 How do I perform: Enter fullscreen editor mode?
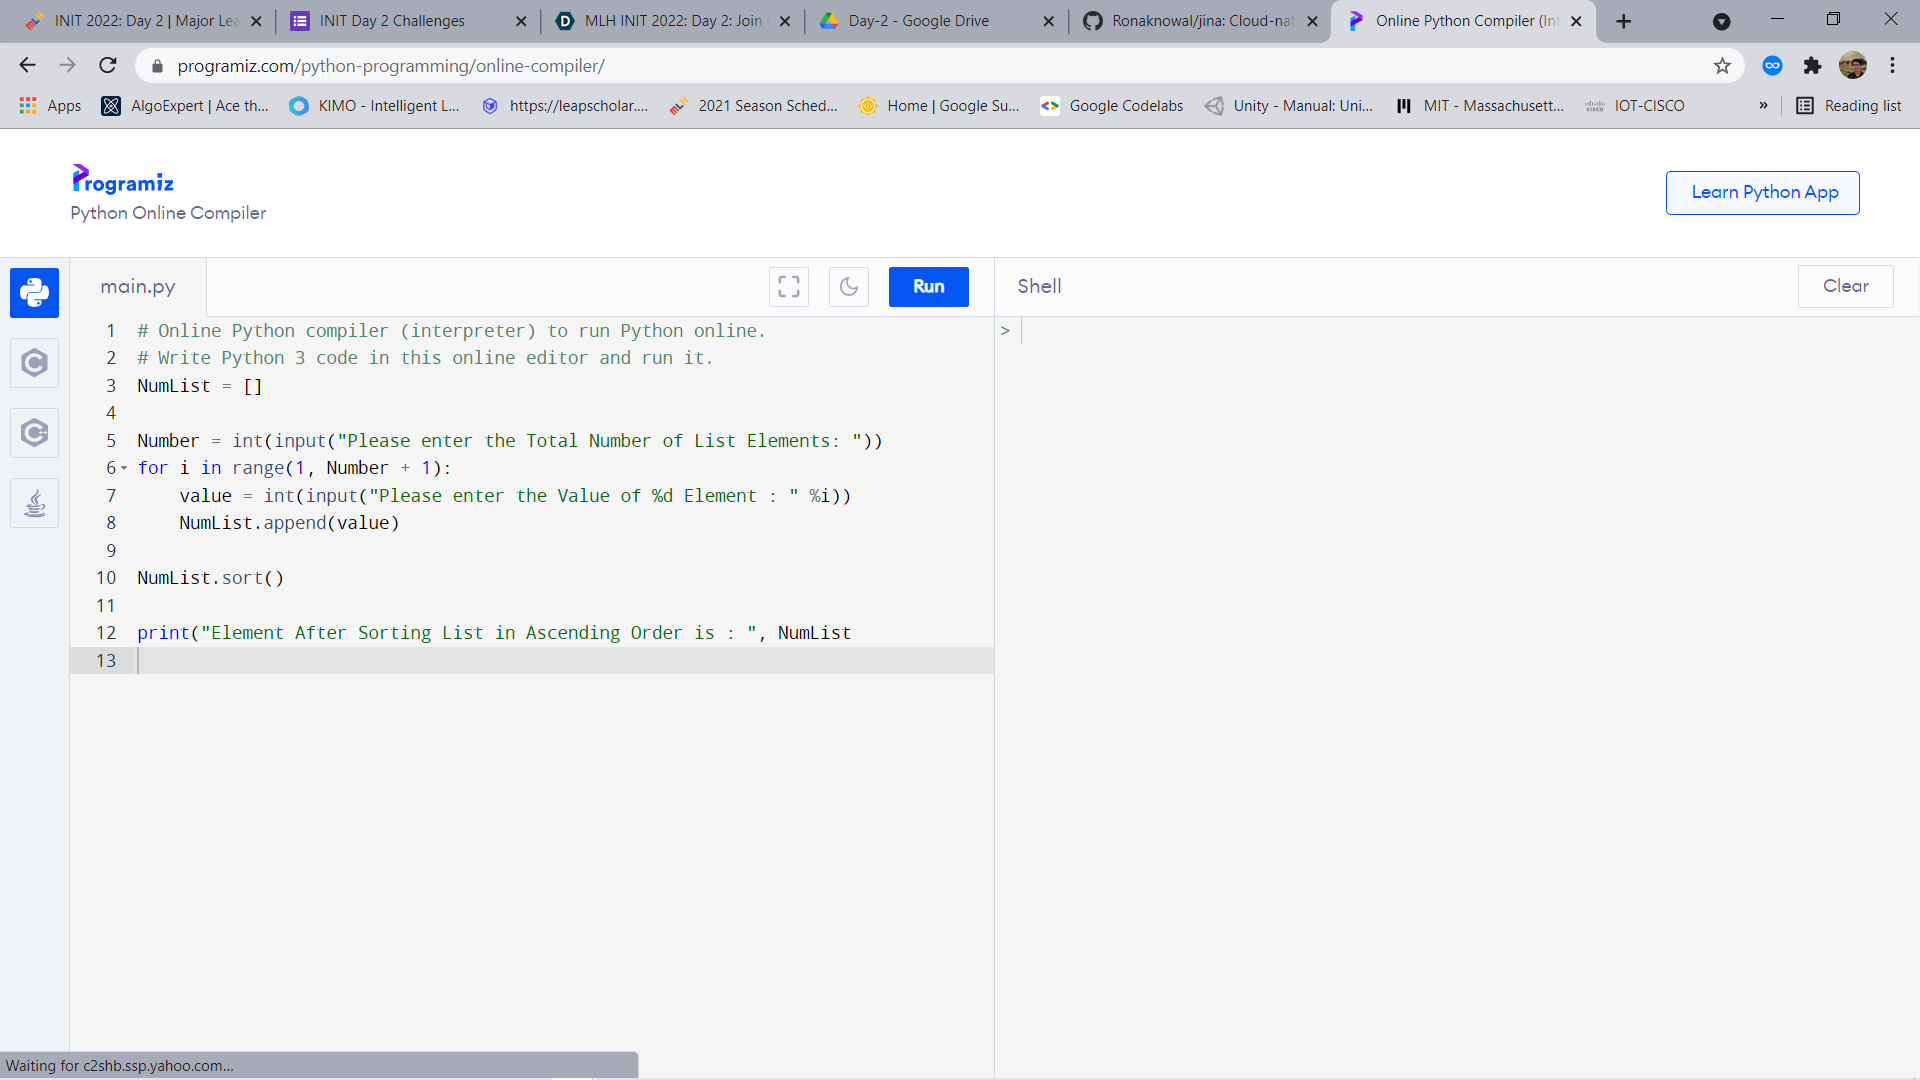(x=789, y=287)
